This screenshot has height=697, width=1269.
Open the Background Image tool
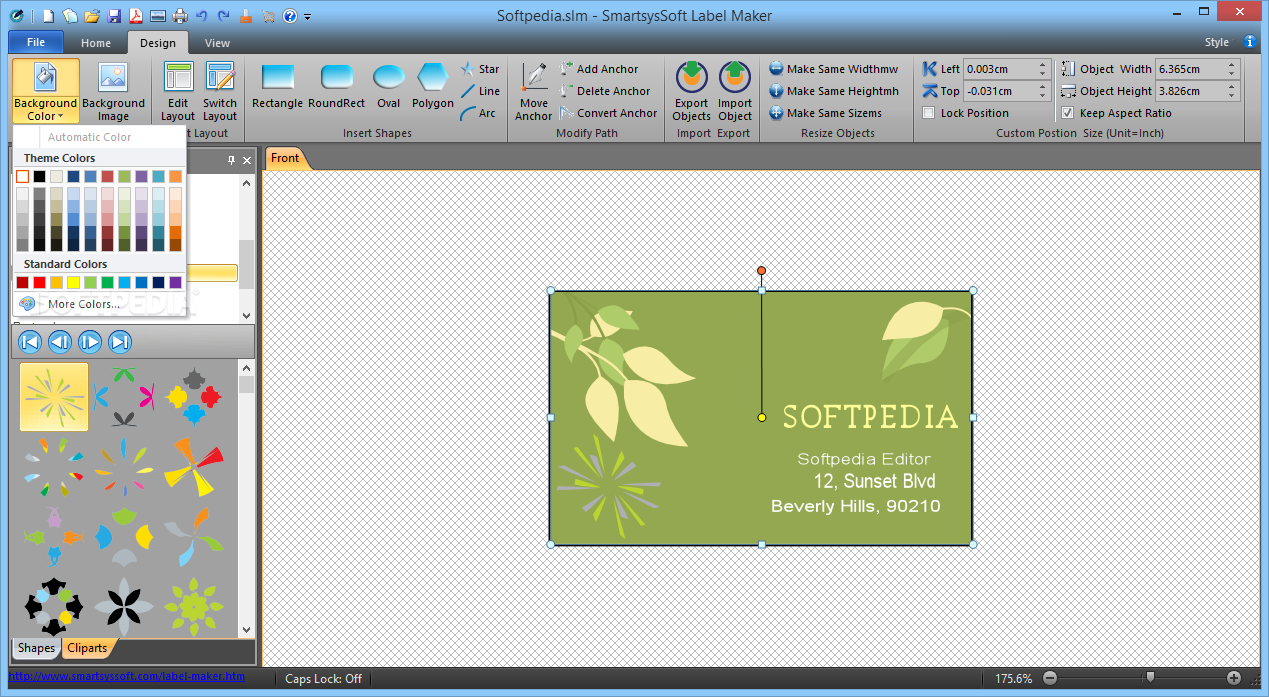[x=113, y=91]
